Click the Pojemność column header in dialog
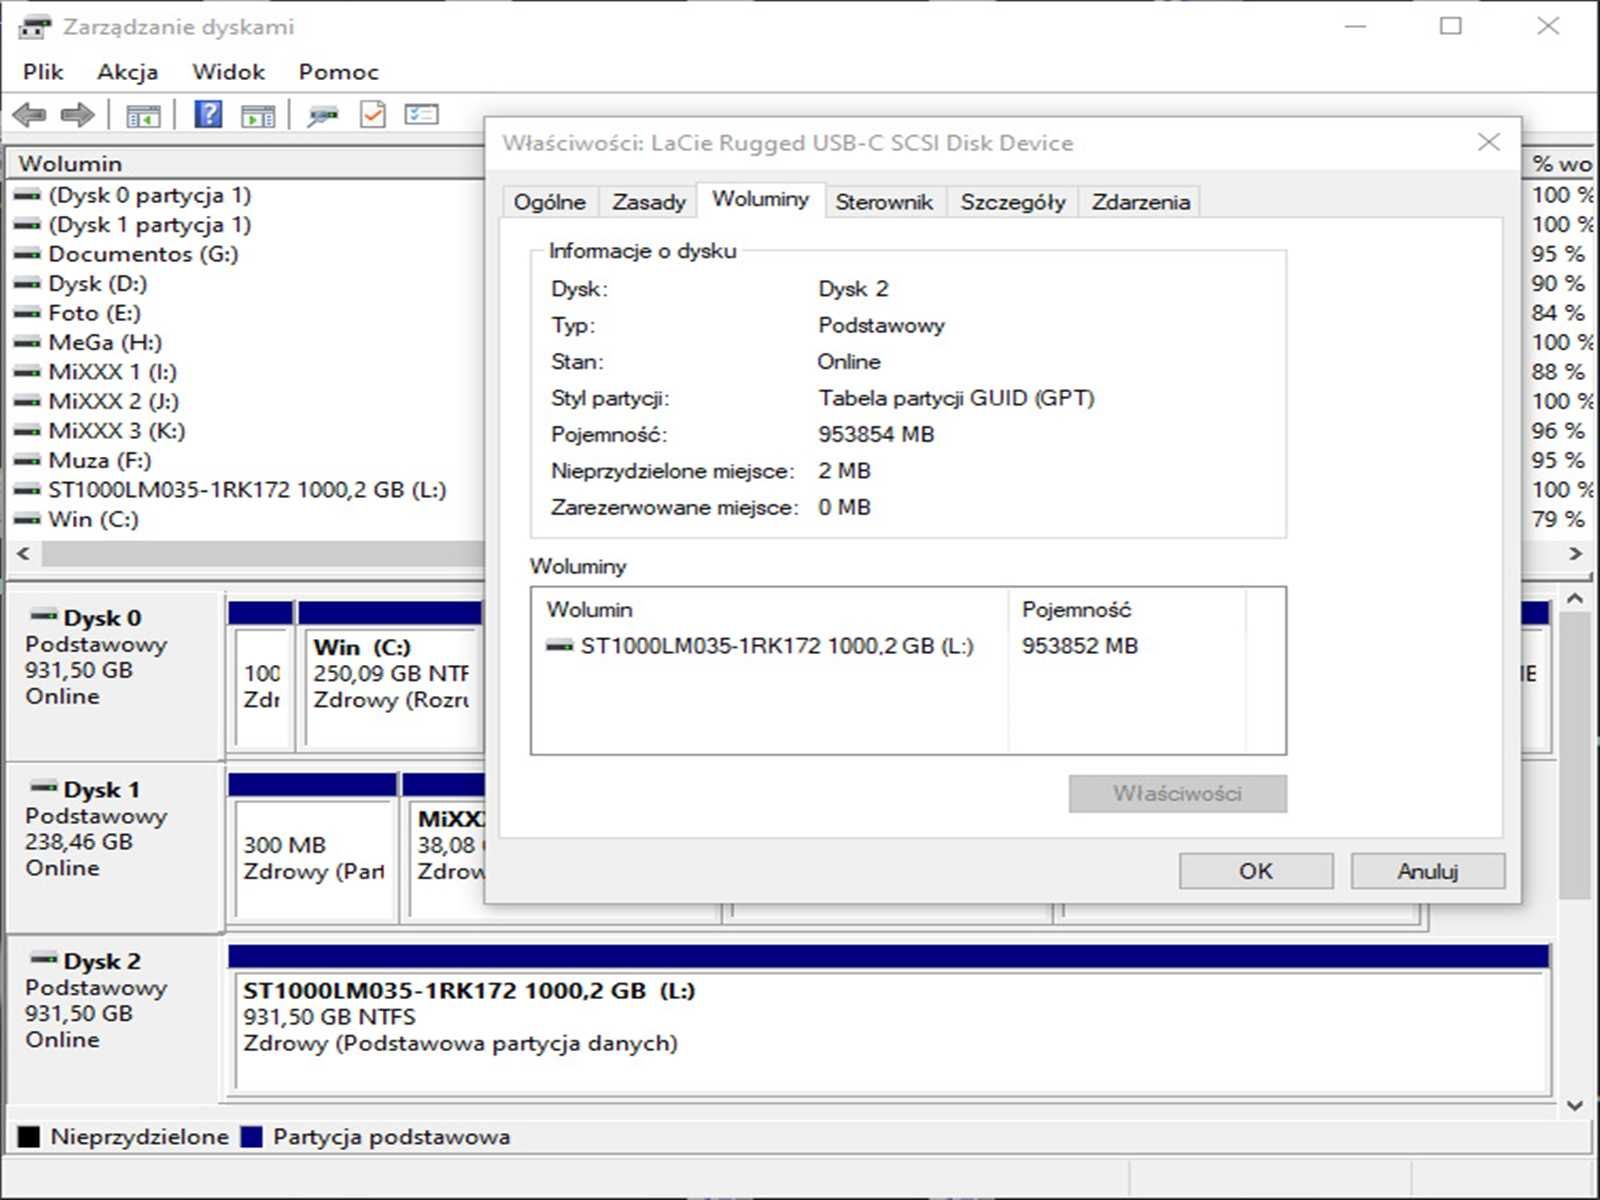The image size is (1600, 1200). click(1127, 610)
